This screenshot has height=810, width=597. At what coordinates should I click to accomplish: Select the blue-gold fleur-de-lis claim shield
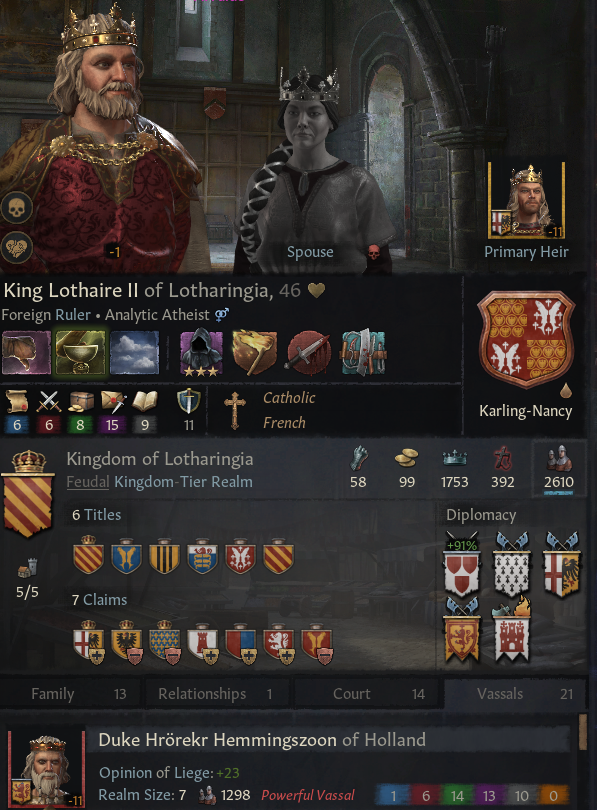click(x=165, y=642)
